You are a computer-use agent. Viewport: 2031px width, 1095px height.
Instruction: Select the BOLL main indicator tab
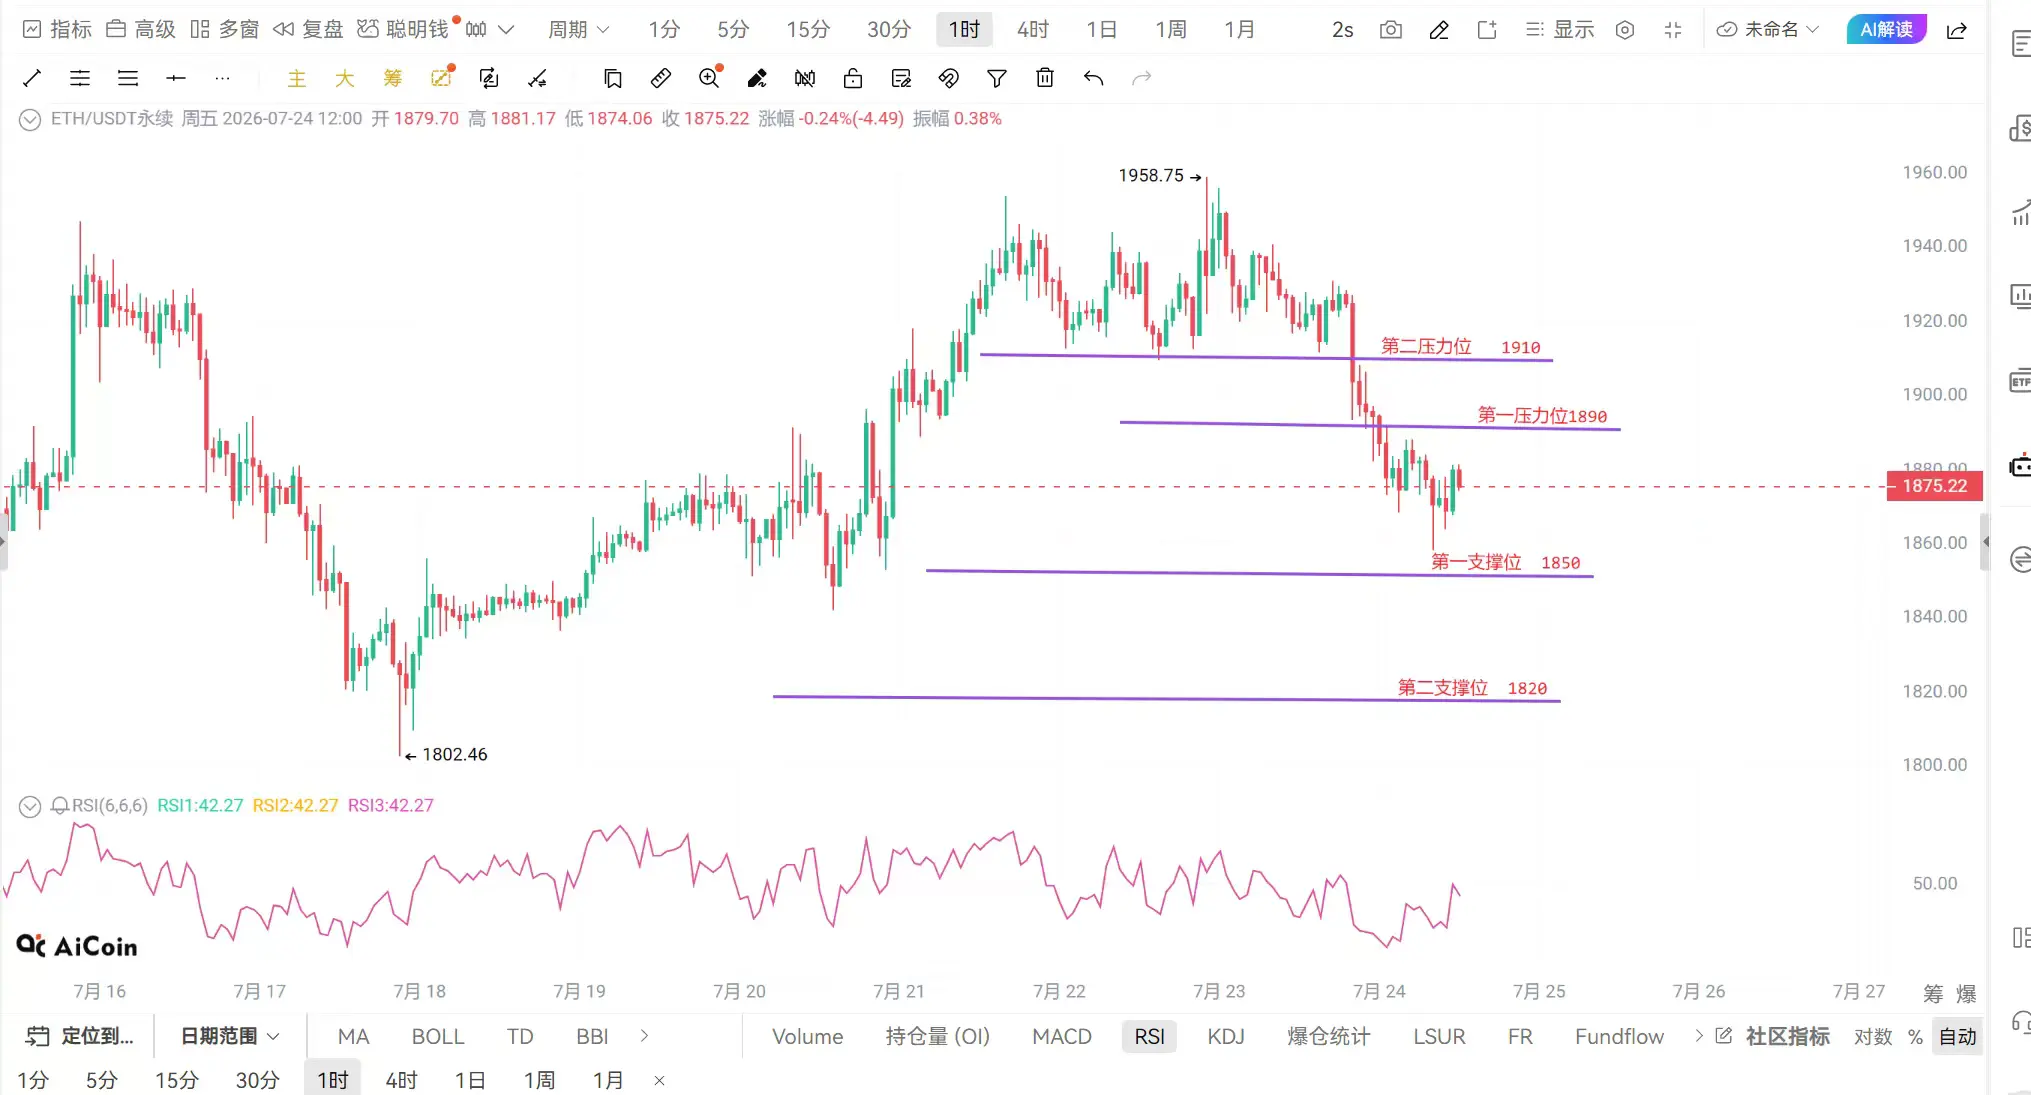(x=438, y=1037)
